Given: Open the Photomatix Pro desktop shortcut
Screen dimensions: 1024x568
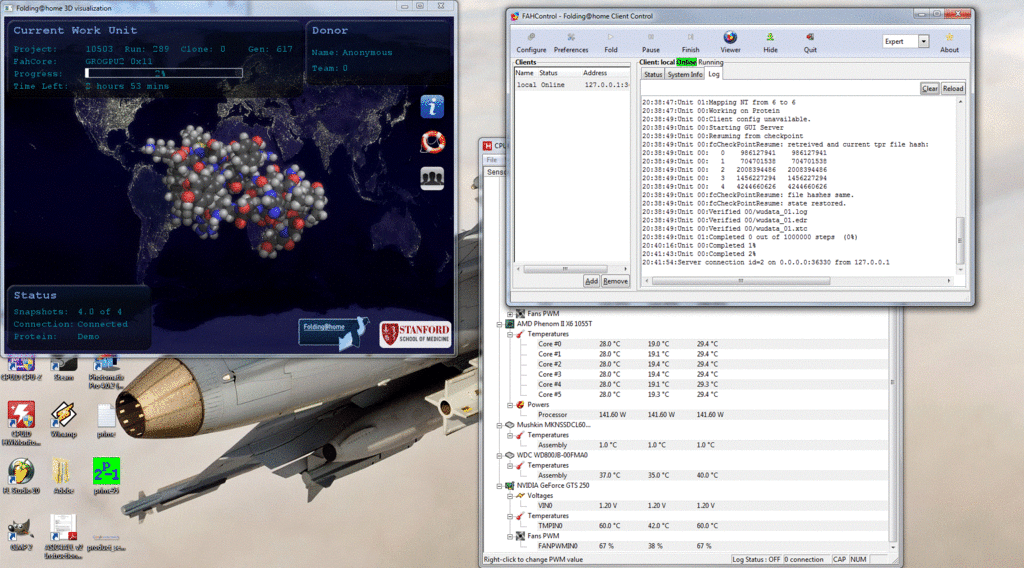Looking at the screenshot, I should [x=106, y=372].
